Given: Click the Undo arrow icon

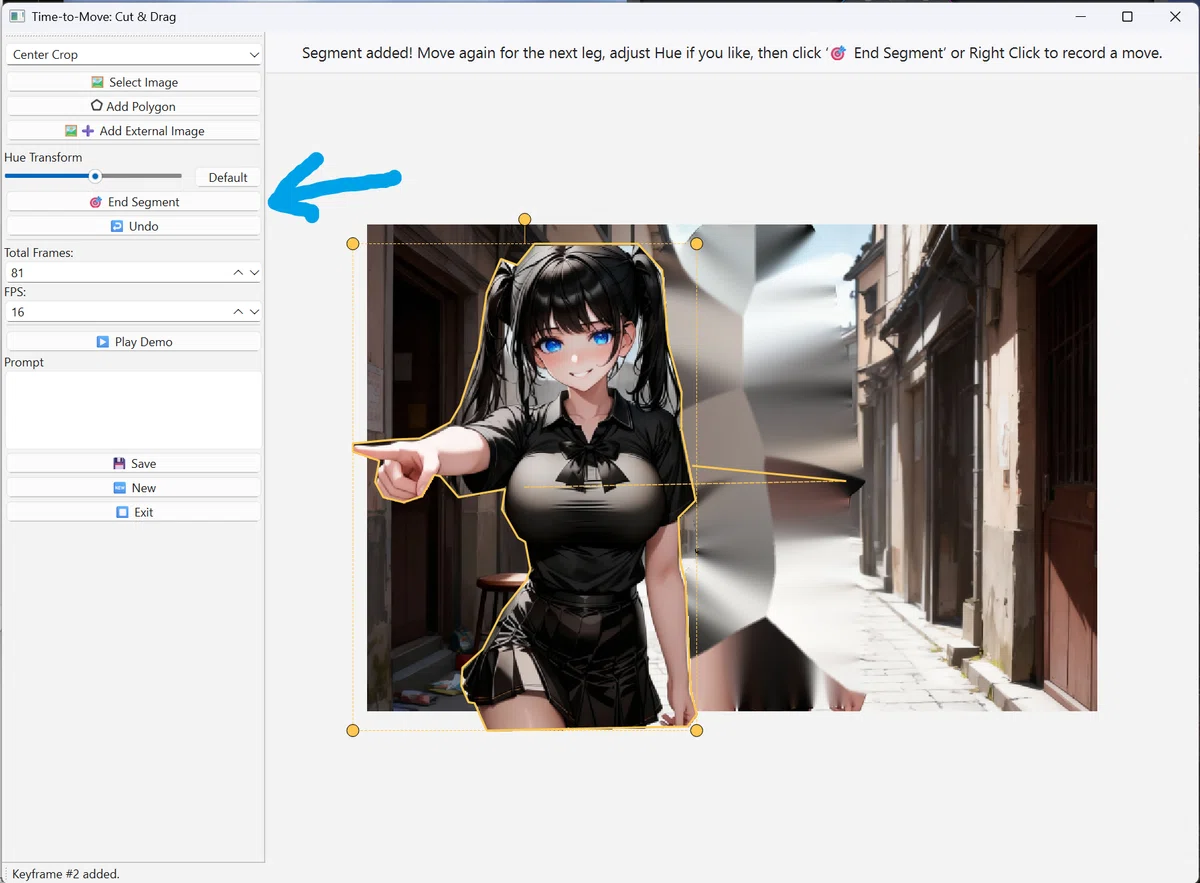Looking at the screenshot, I should click(117, 226).
